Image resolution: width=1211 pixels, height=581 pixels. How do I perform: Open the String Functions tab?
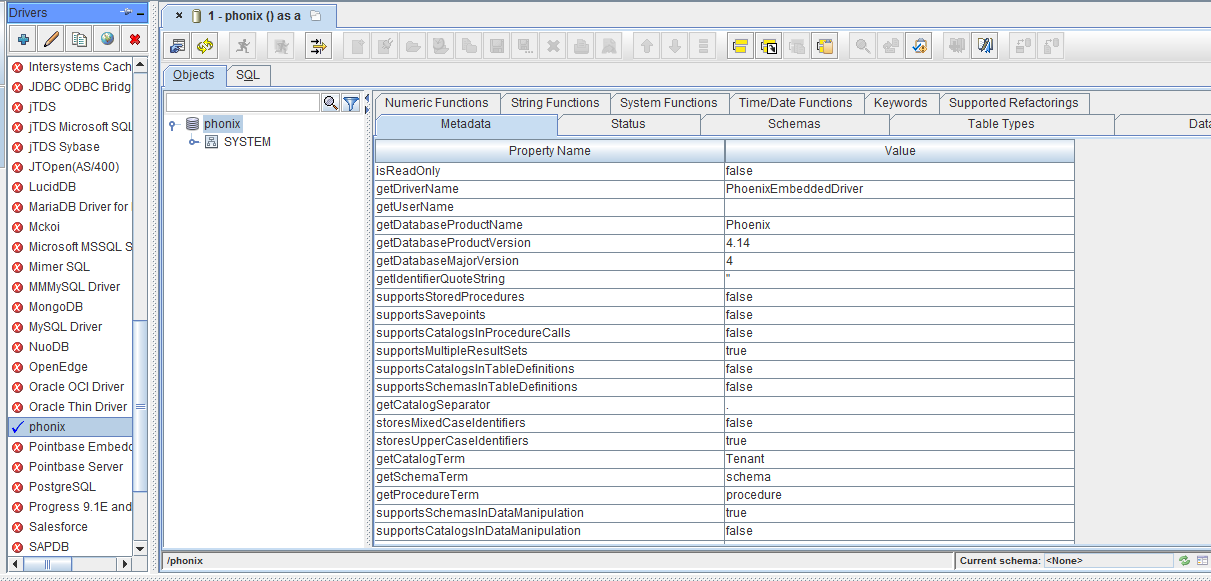click(554, 103)
